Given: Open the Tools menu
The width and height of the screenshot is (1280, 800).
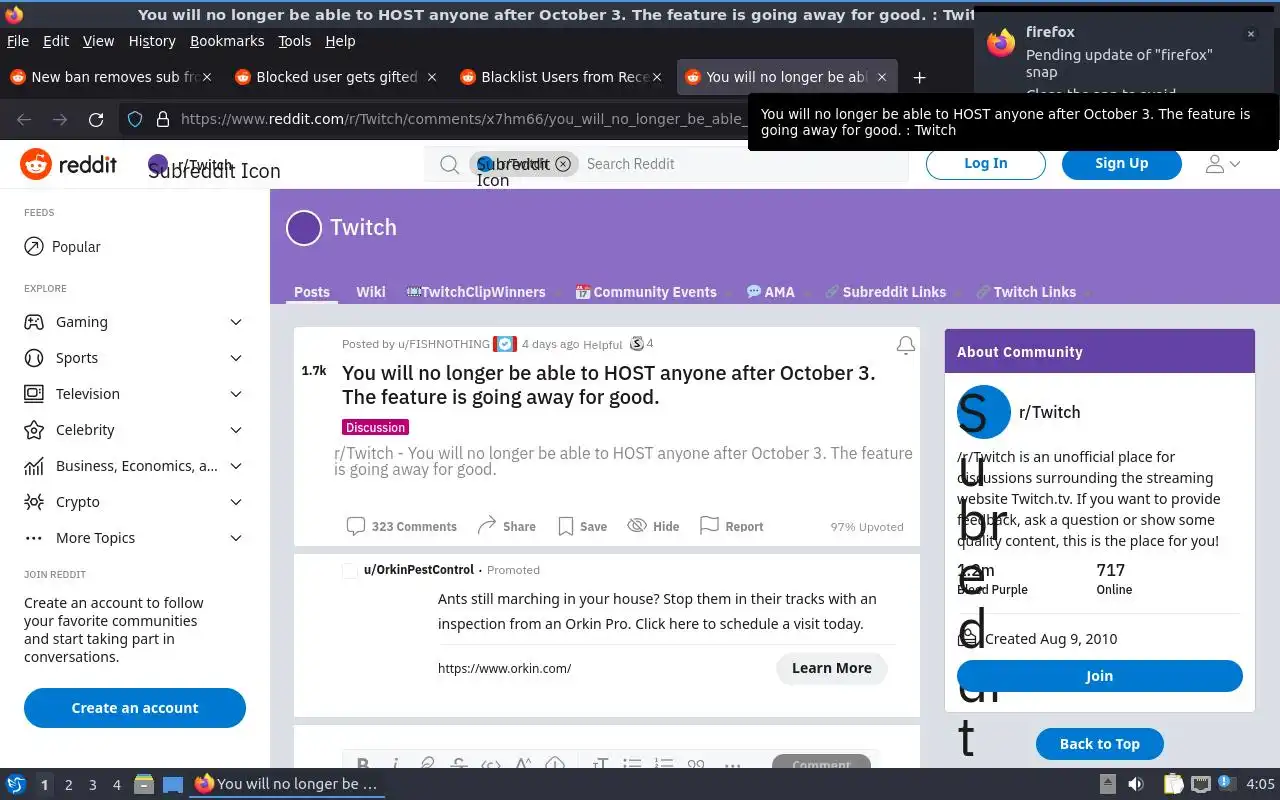Looking at the screenshot, I should pos(295,41).
